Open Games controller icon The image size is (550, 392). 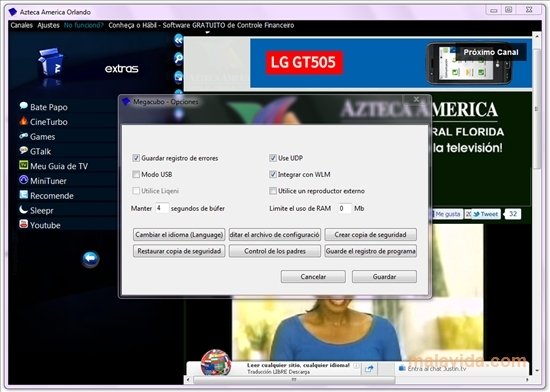point(24,136)
